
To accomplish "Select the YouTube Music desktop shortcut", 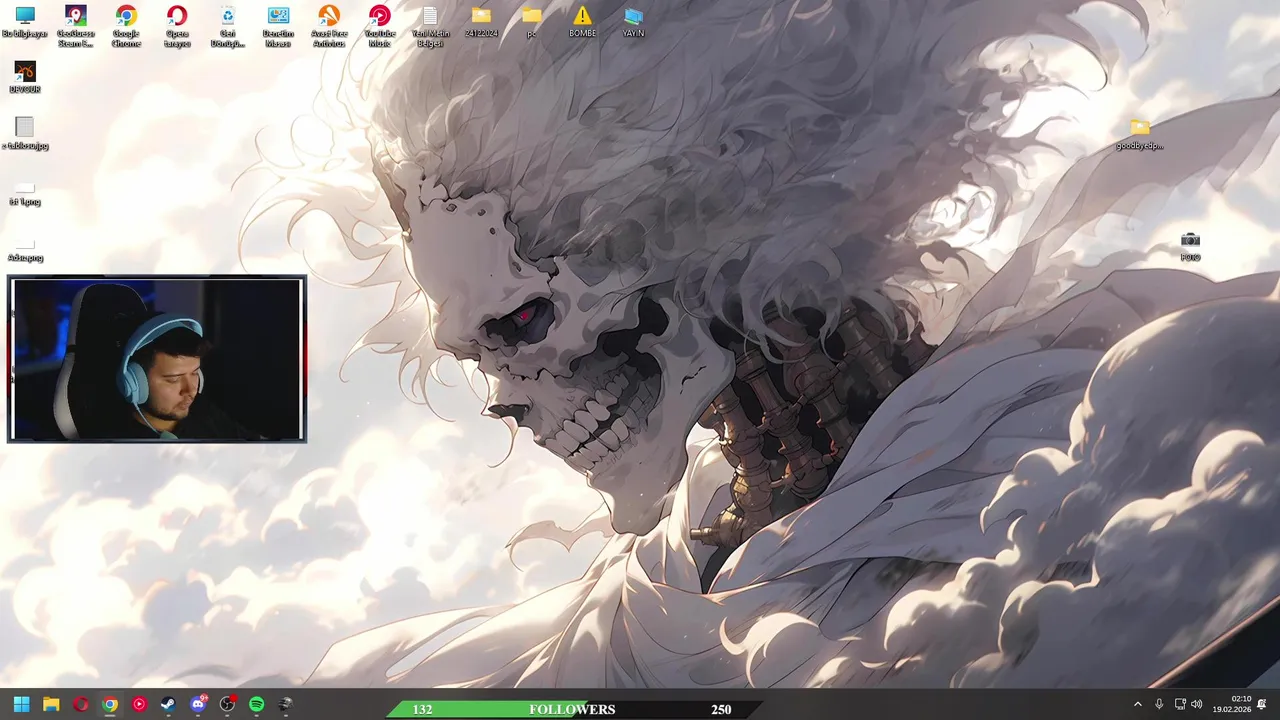I will [x=380, y=26].
